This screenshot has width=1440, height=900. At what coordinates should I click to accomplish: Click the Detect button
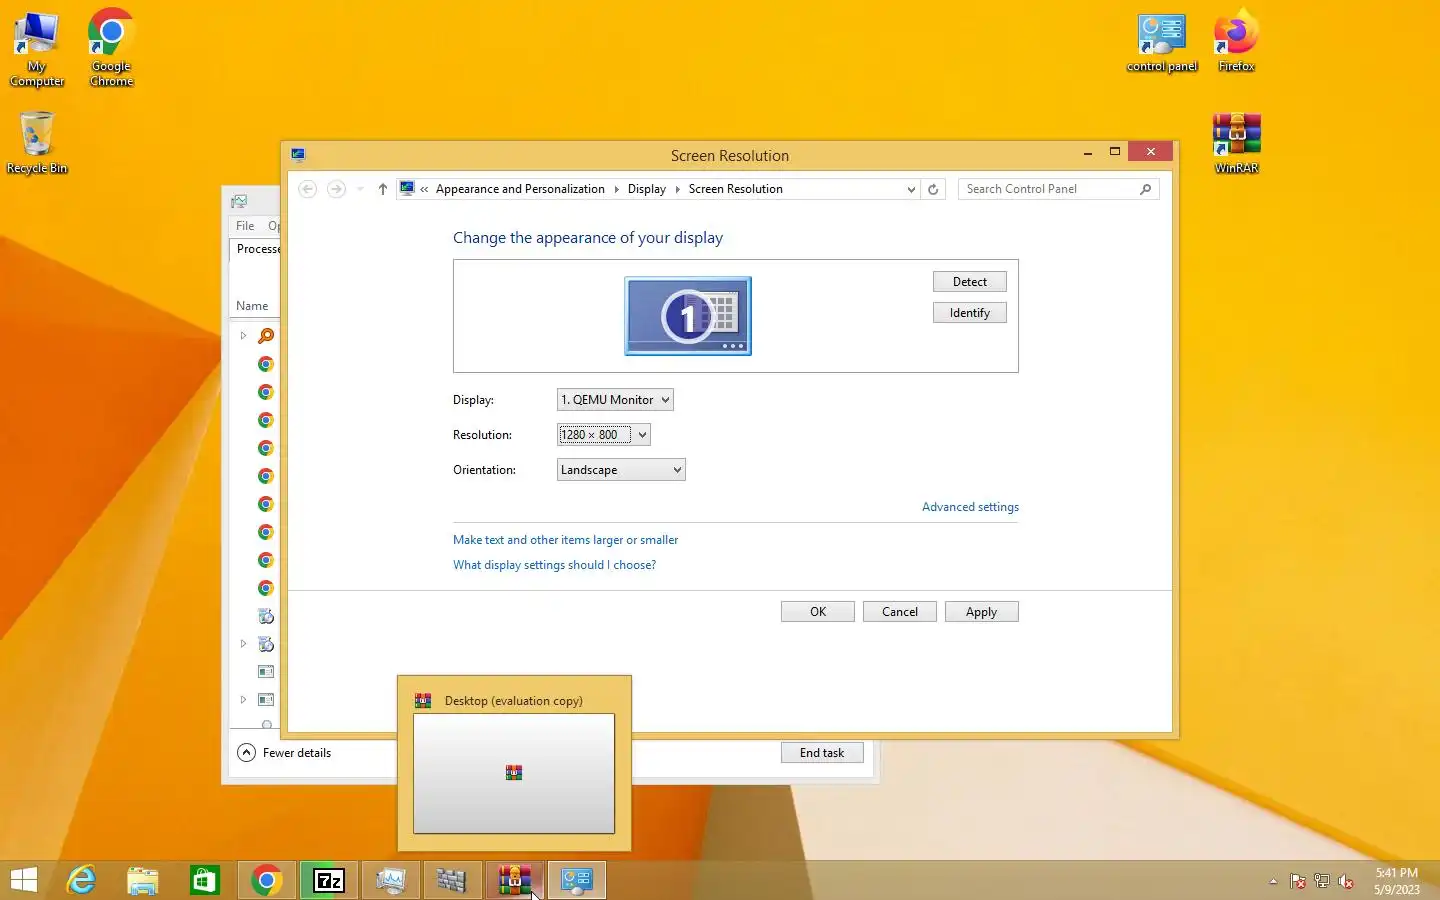pos(969,282)
